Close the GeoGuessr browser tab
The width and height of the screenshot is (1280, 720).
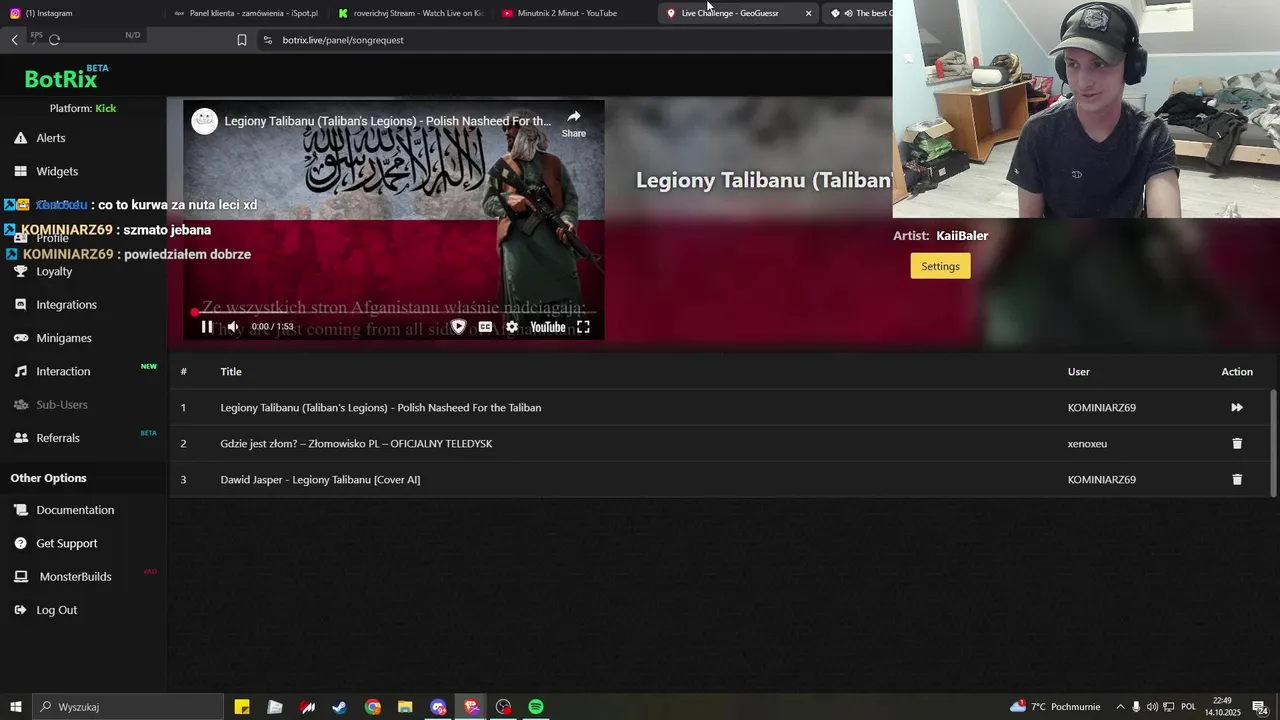808,13
